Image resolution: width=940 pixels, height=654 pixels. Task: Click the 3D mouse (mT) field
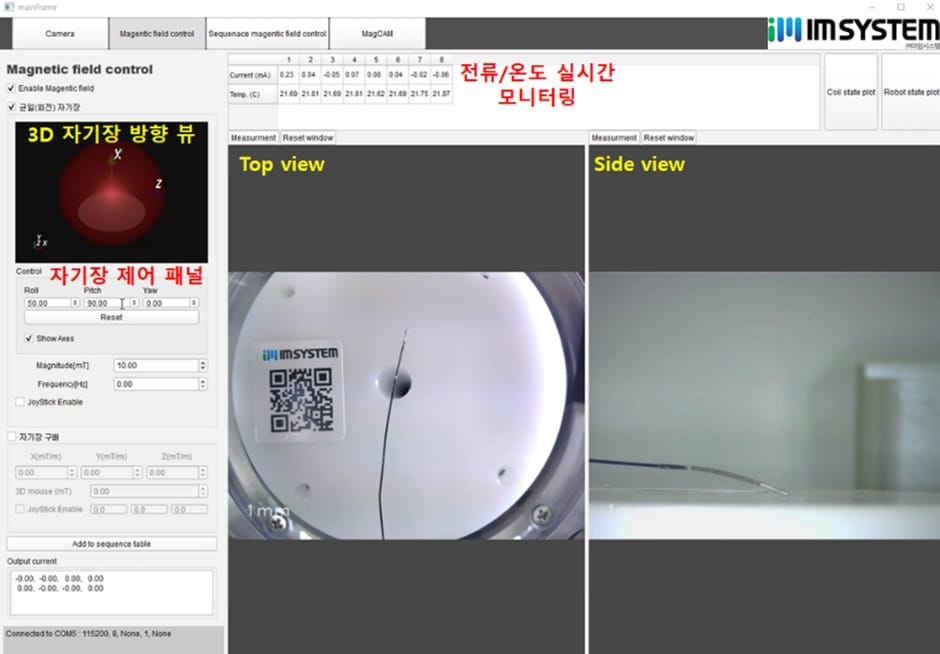click(x=144, y=491)
